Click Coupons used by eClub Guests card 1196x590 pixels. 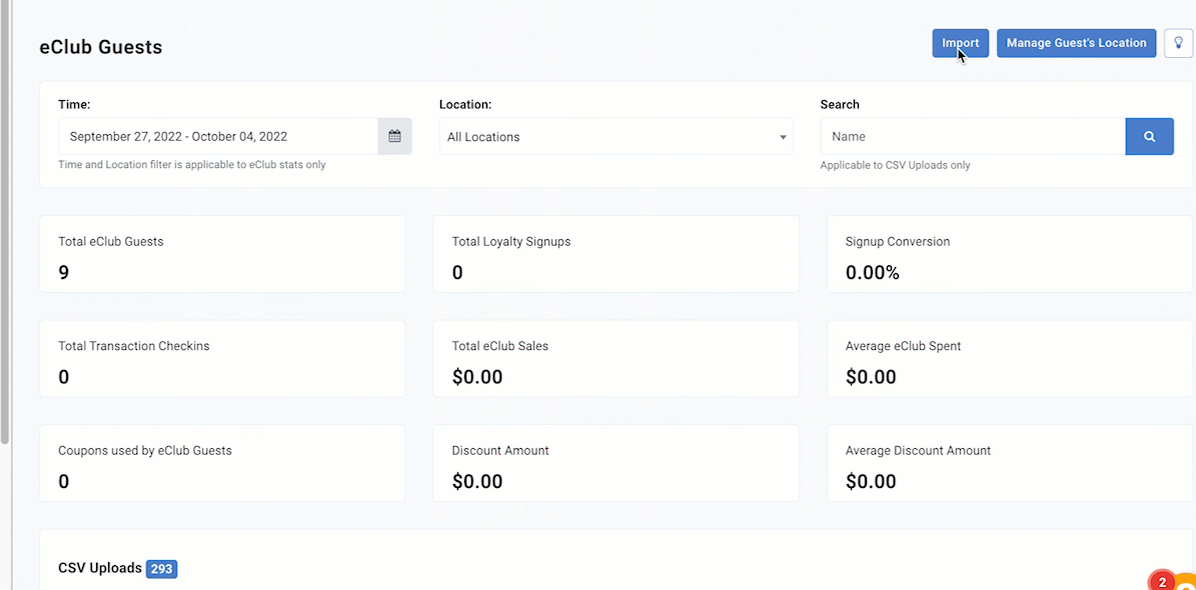(x=222, y=463)
